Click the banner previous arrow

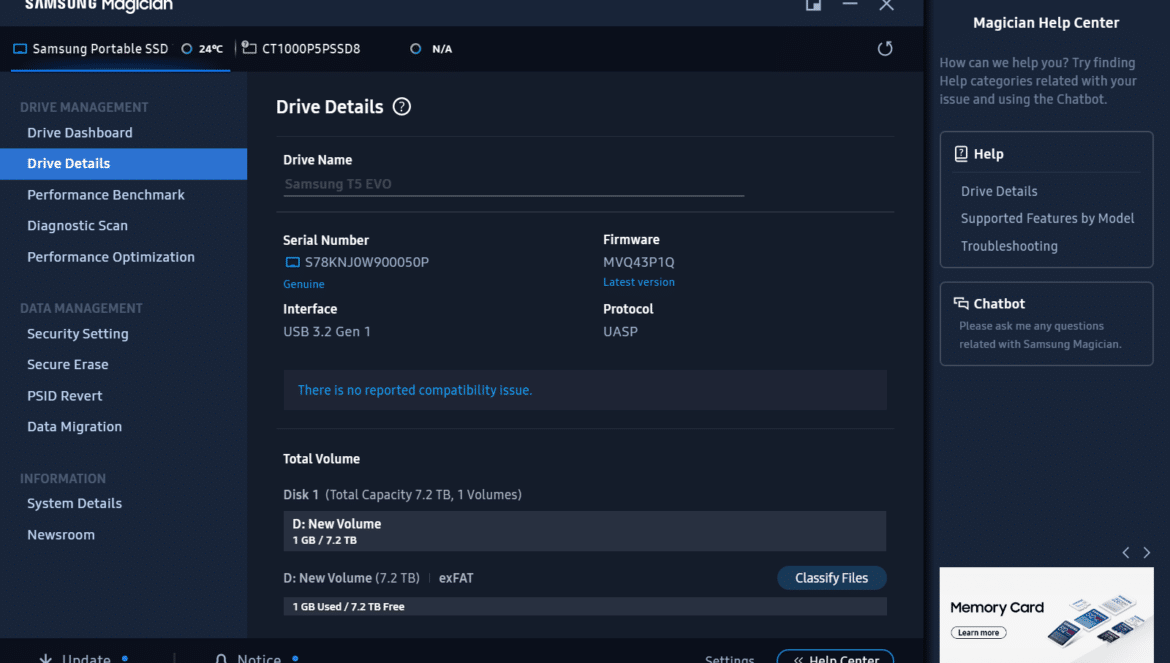tap(1126, 553)
